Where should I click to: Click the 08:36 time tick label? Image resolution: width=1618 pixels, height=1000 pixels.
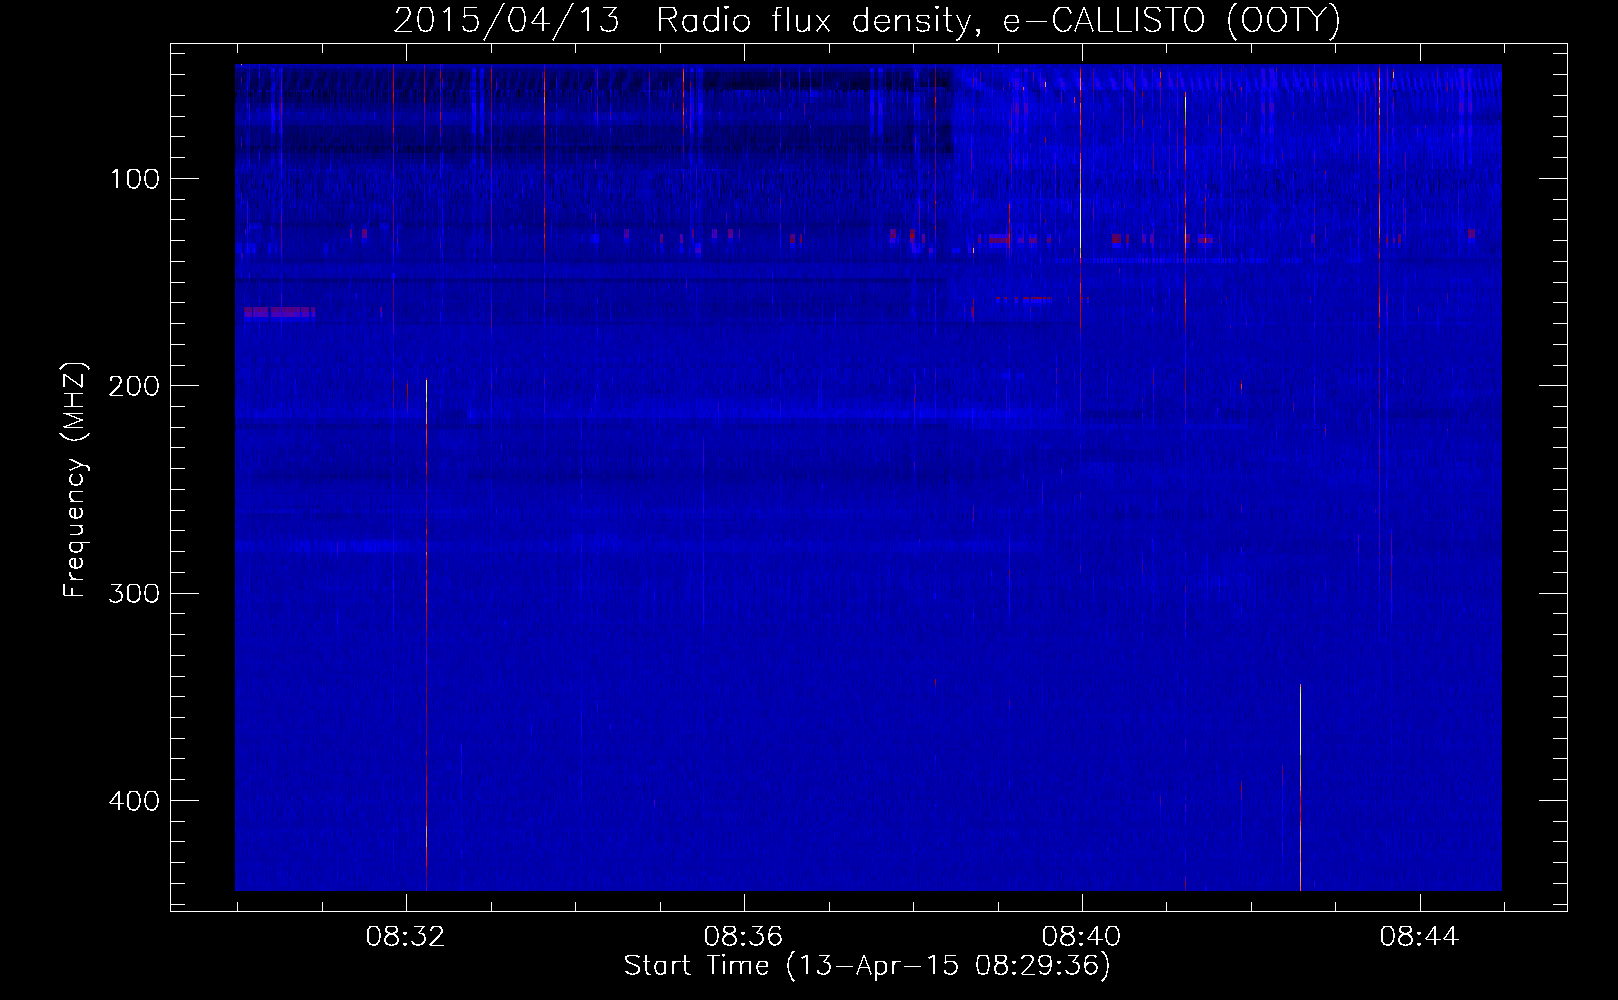pyautogui.click(x=743, y=937)
